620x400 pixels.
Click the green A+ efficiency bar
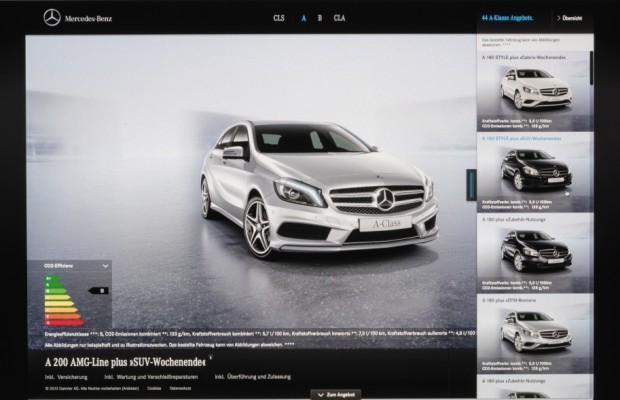(x=51, y=278)
